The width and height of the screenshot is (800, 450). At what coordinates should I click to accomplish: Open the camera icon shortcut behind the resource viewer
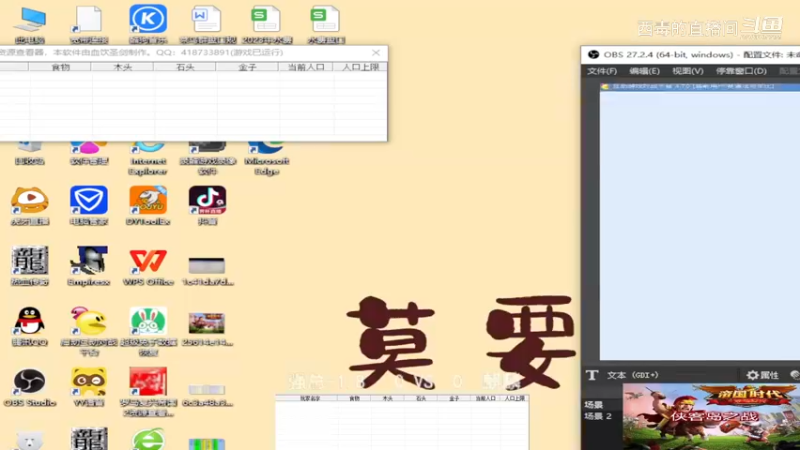(207, 148)
